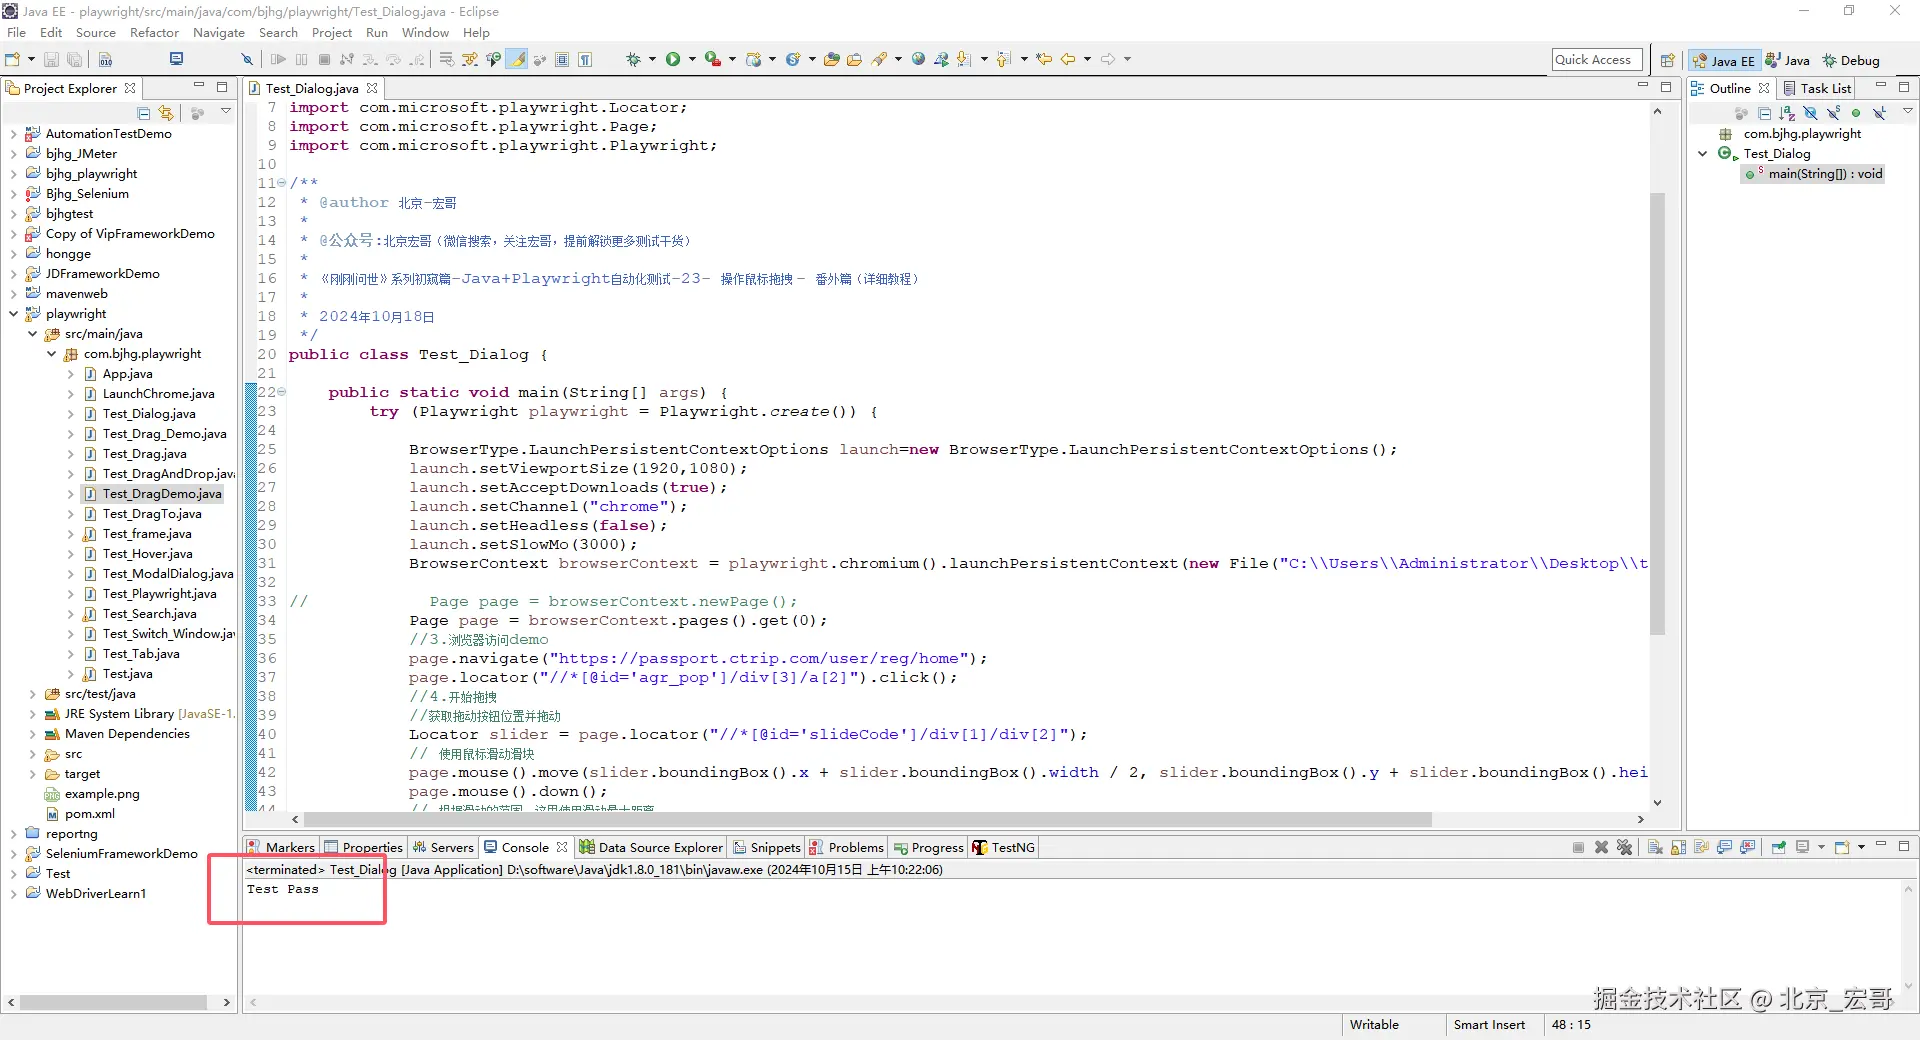Screen dimensions: 1920x1040
Task: Click the Open Web Browser globe icon
Action: click(918, 59)
